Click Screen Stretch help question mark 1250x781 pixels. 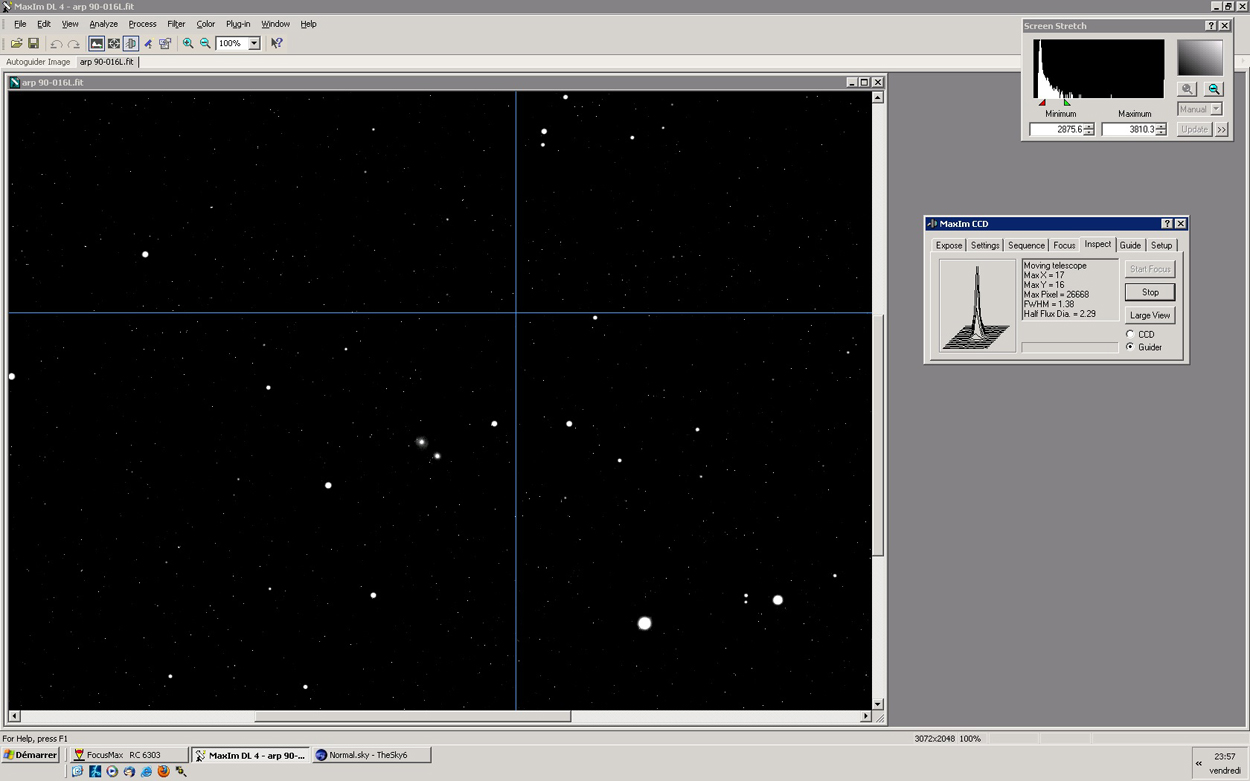(1211, 26)
